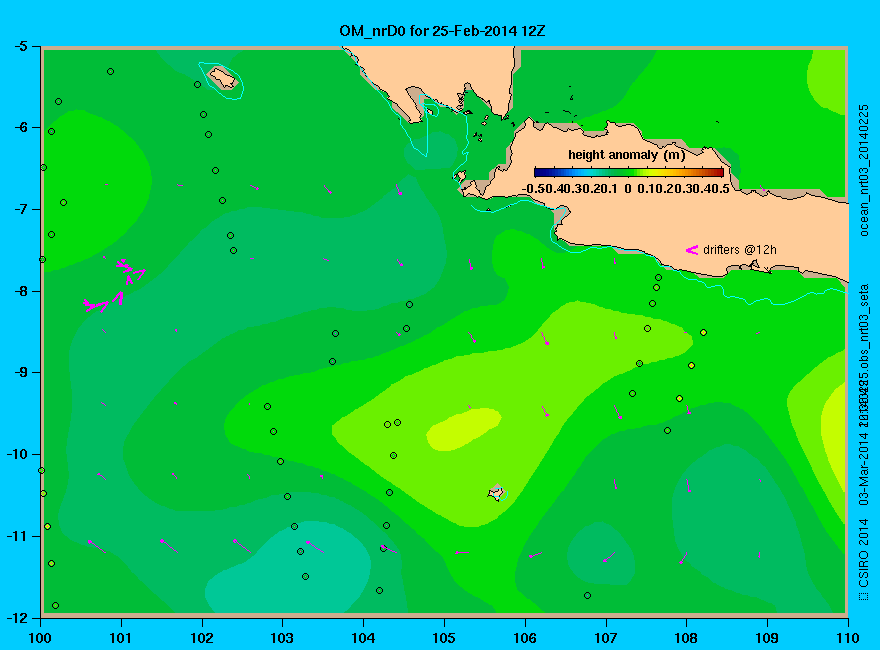The width and height of the screenshot is (880, 650).
Task: Click the magenta arrow icon beside 'drifters @12h'
Action: [692, 250]
